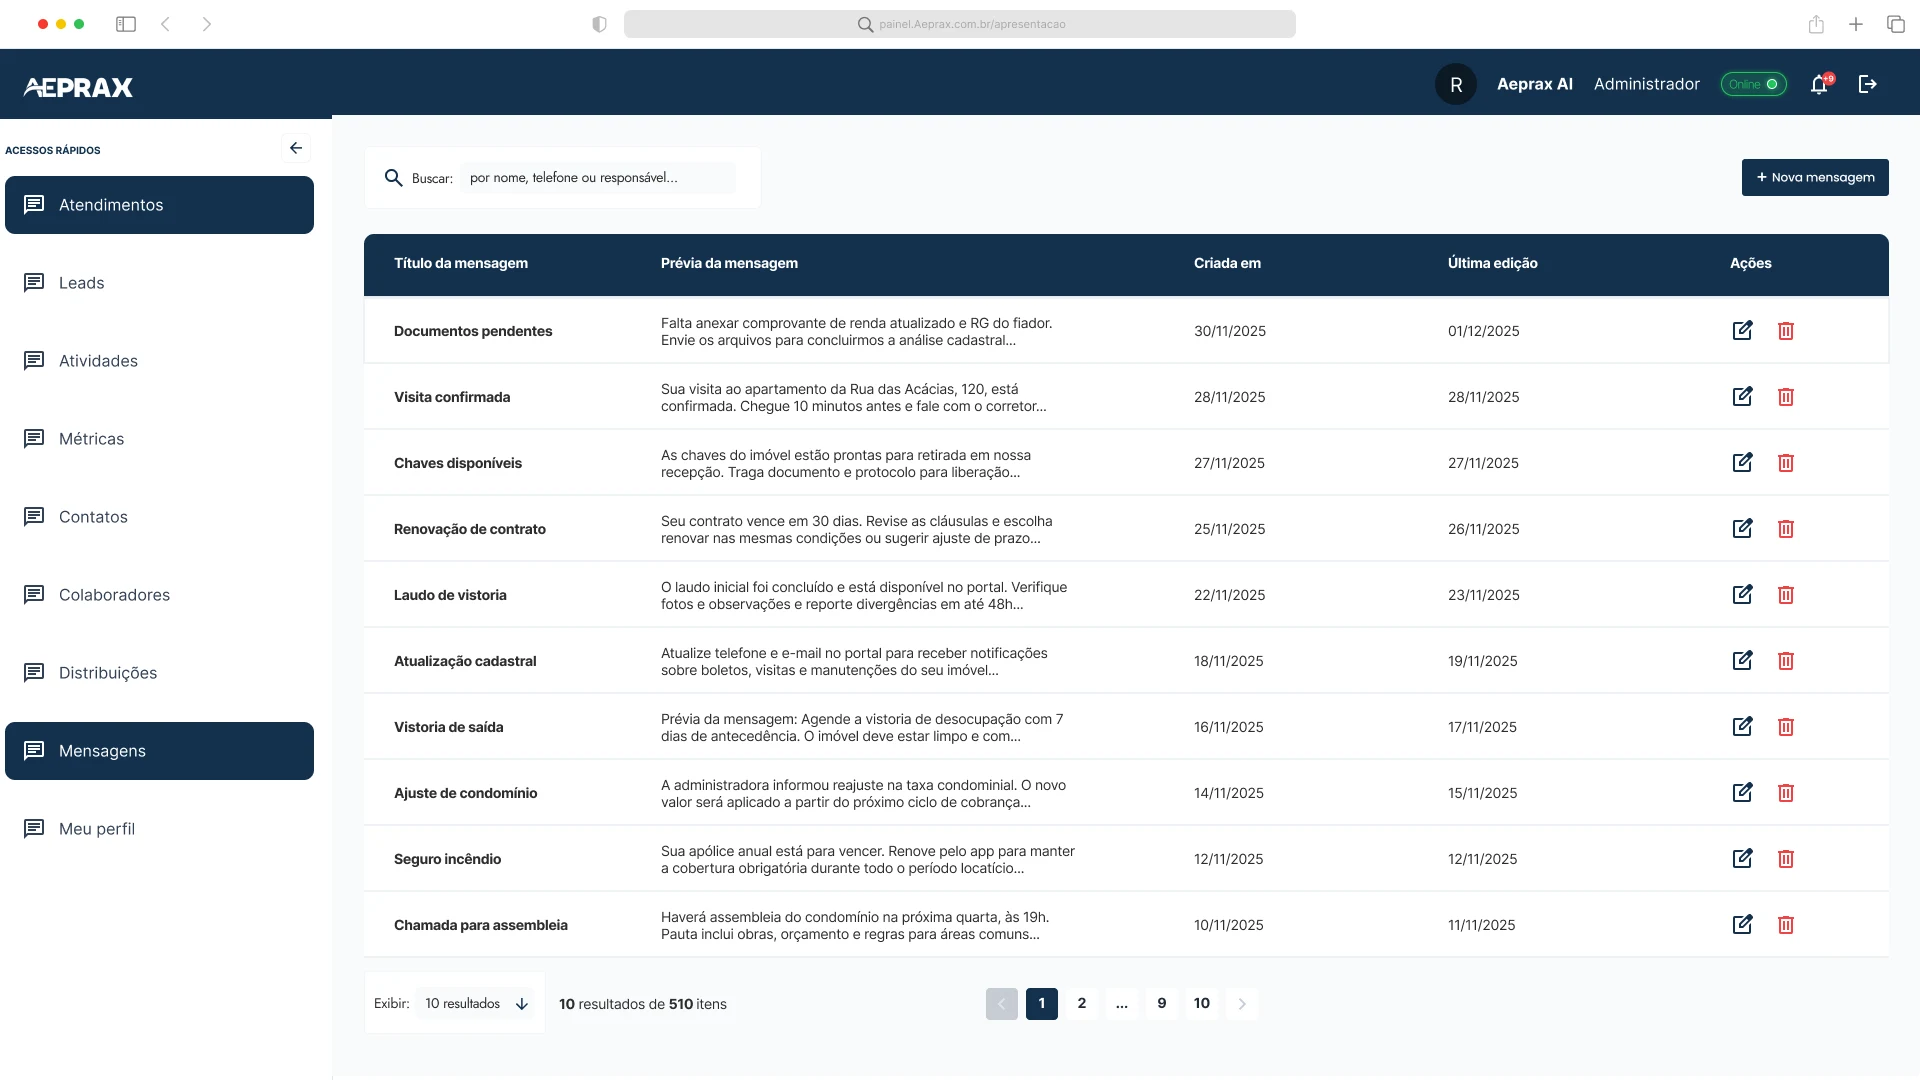Click the browser back arrow

pyautogui.click(x=166, y=24)
